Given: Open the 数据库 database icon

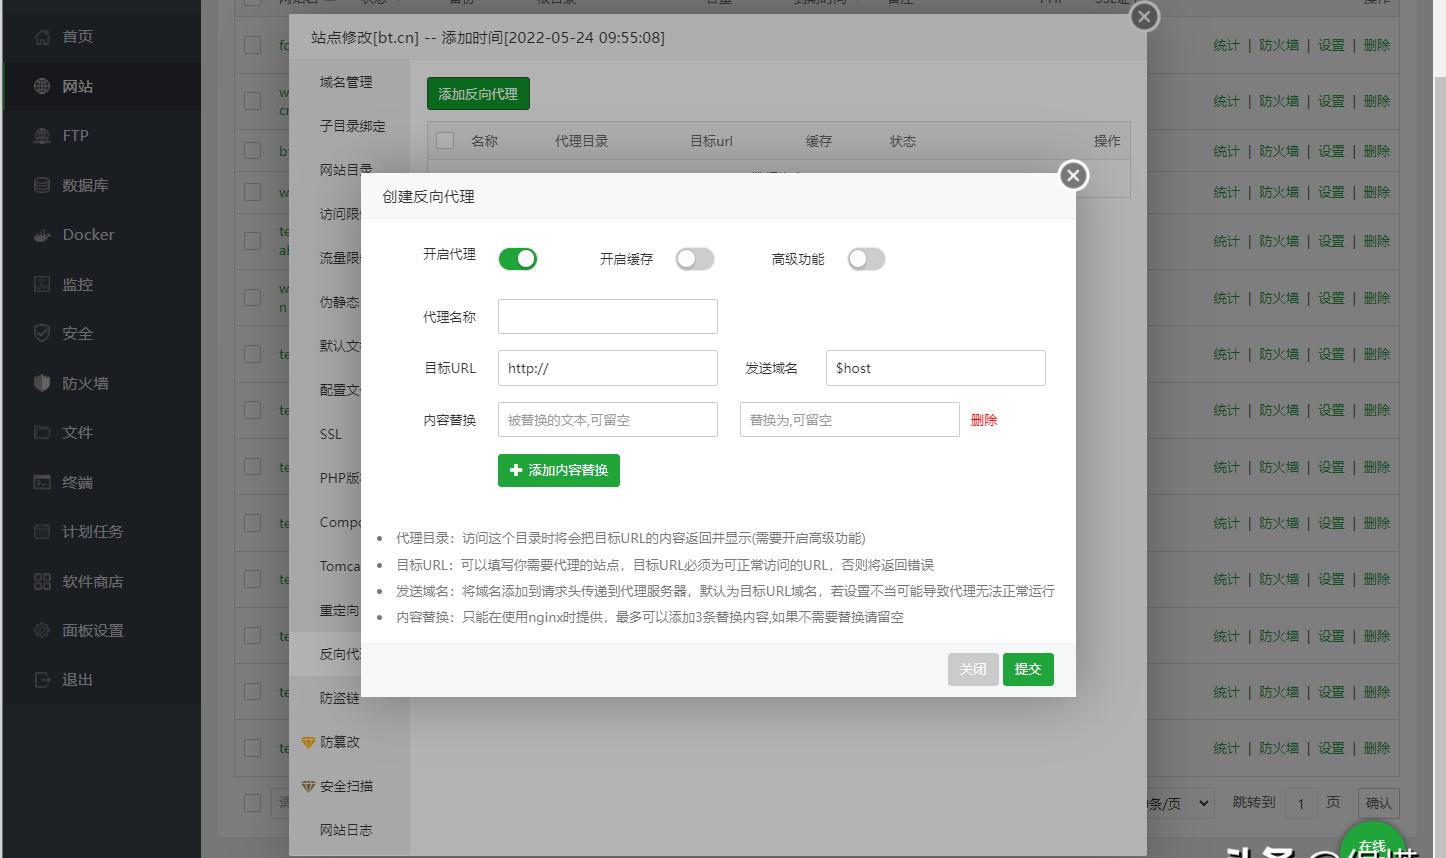Looking at the screenshot, I should coord(42,185).
